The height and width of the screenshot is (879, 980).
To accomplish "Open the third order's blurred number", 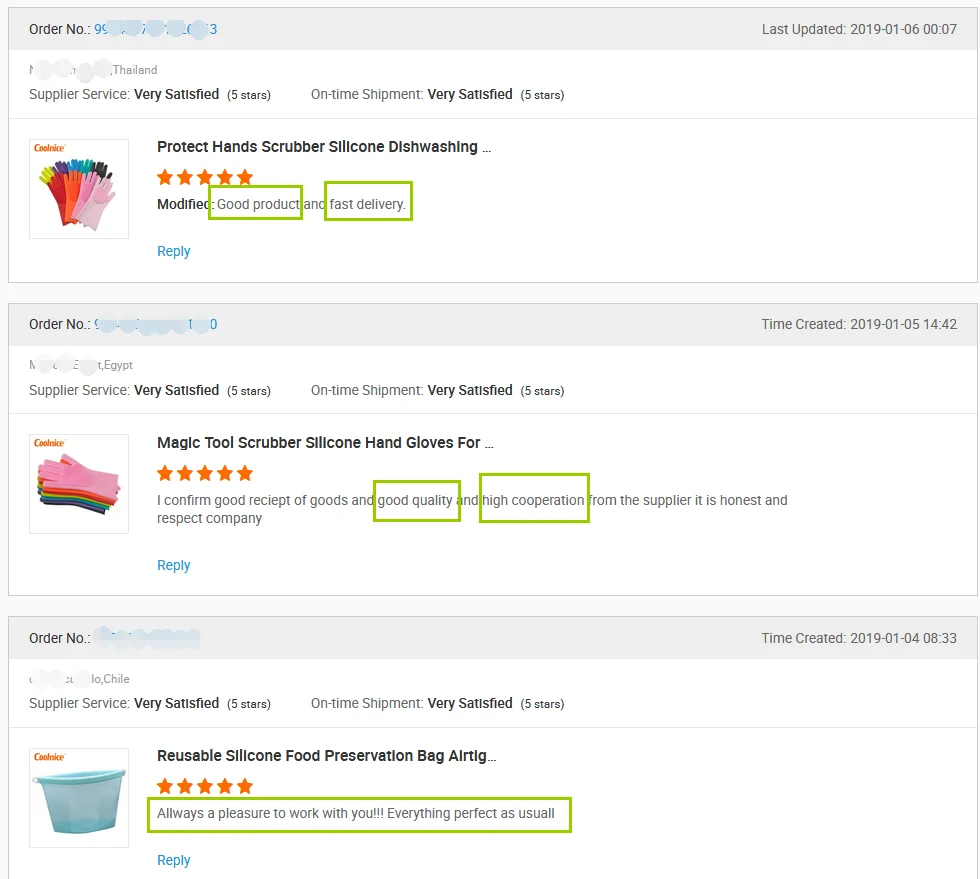I will pos(147,638).
